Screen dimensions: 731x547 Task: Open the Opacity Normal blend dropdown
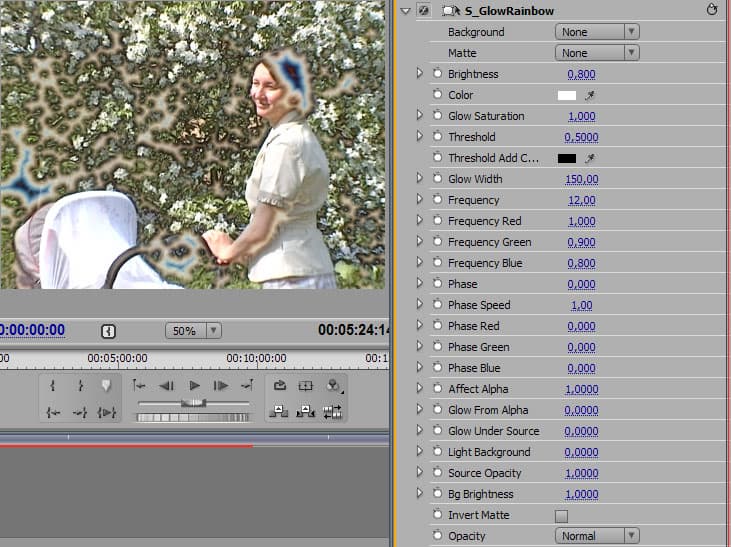click(596, 536)
